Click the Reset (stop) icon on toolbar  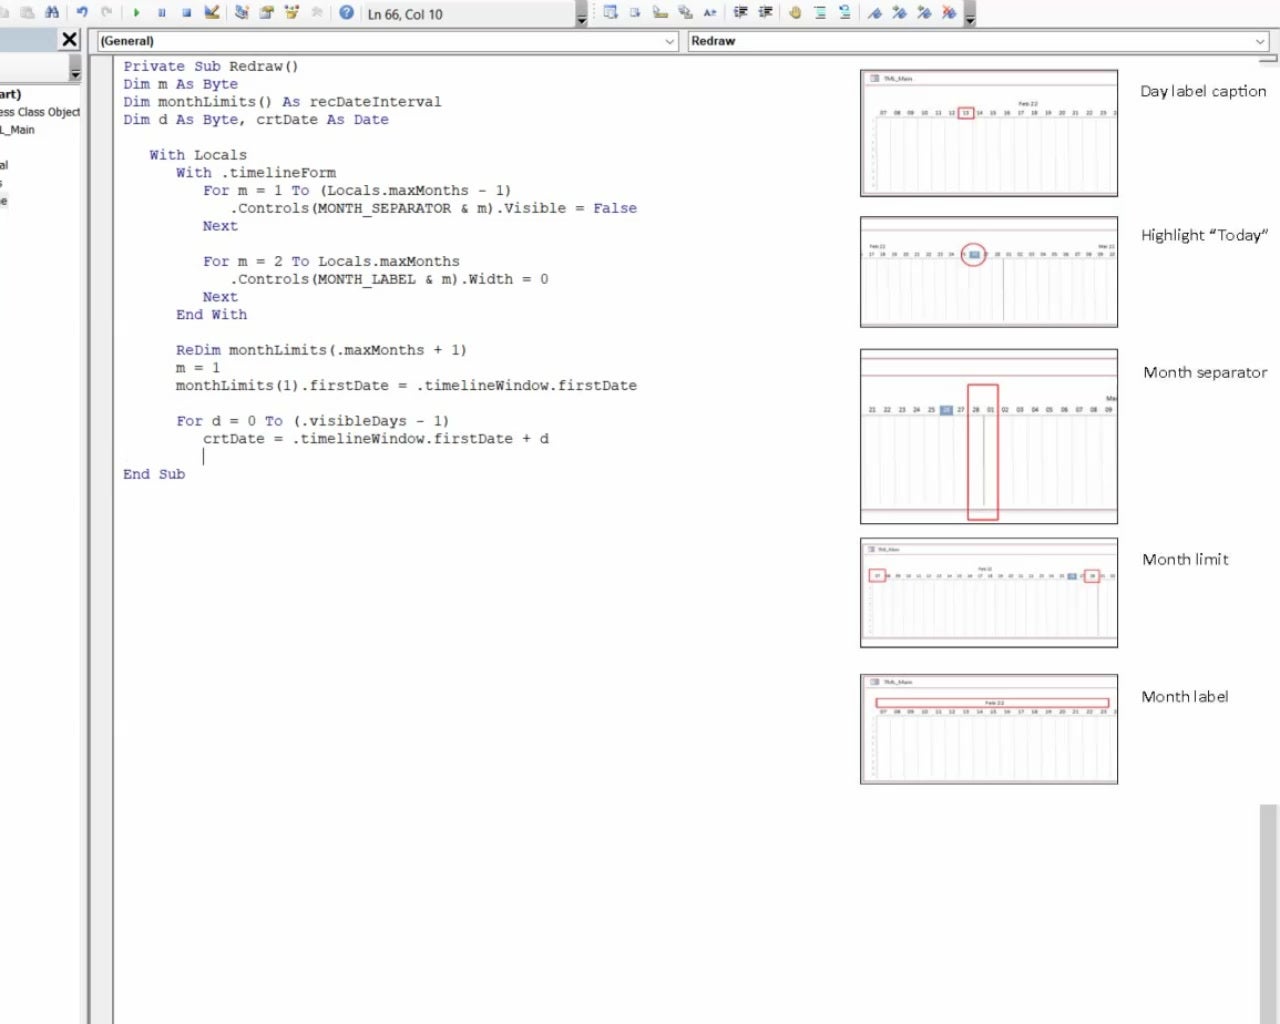(x=187, y=13)
